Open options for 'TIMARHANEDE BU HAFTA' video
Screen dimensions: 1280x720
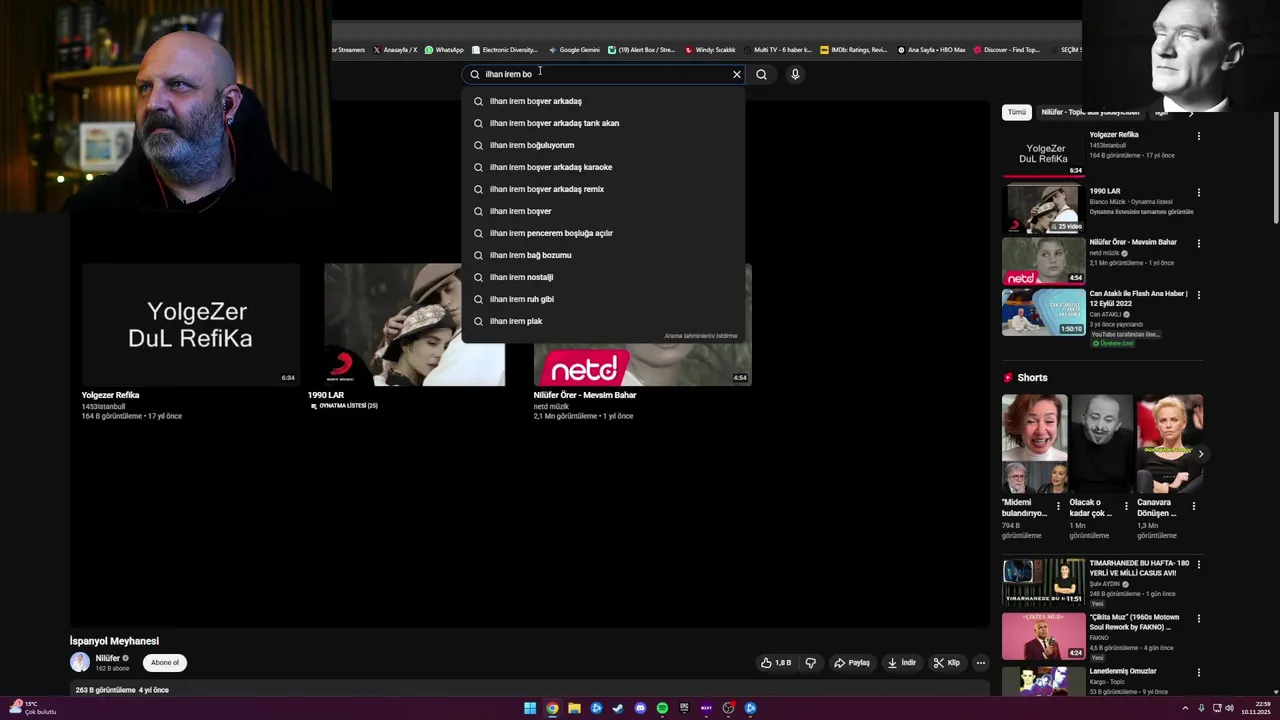coord(1198,565)
